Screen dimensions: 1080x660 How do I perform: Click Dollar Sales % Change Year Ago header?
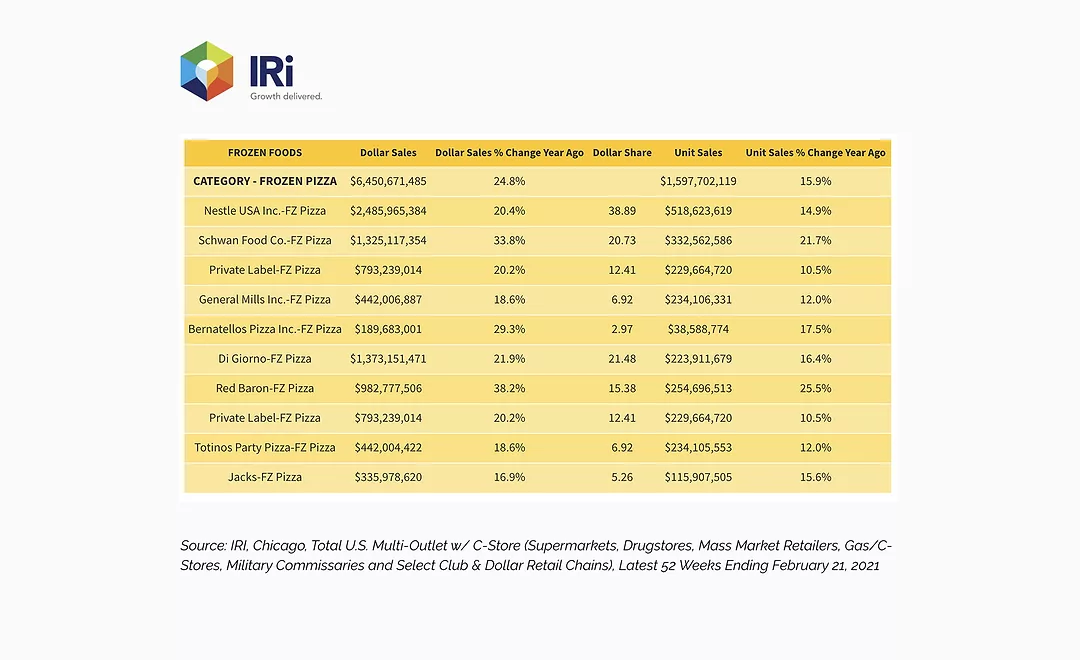[509, 153]
